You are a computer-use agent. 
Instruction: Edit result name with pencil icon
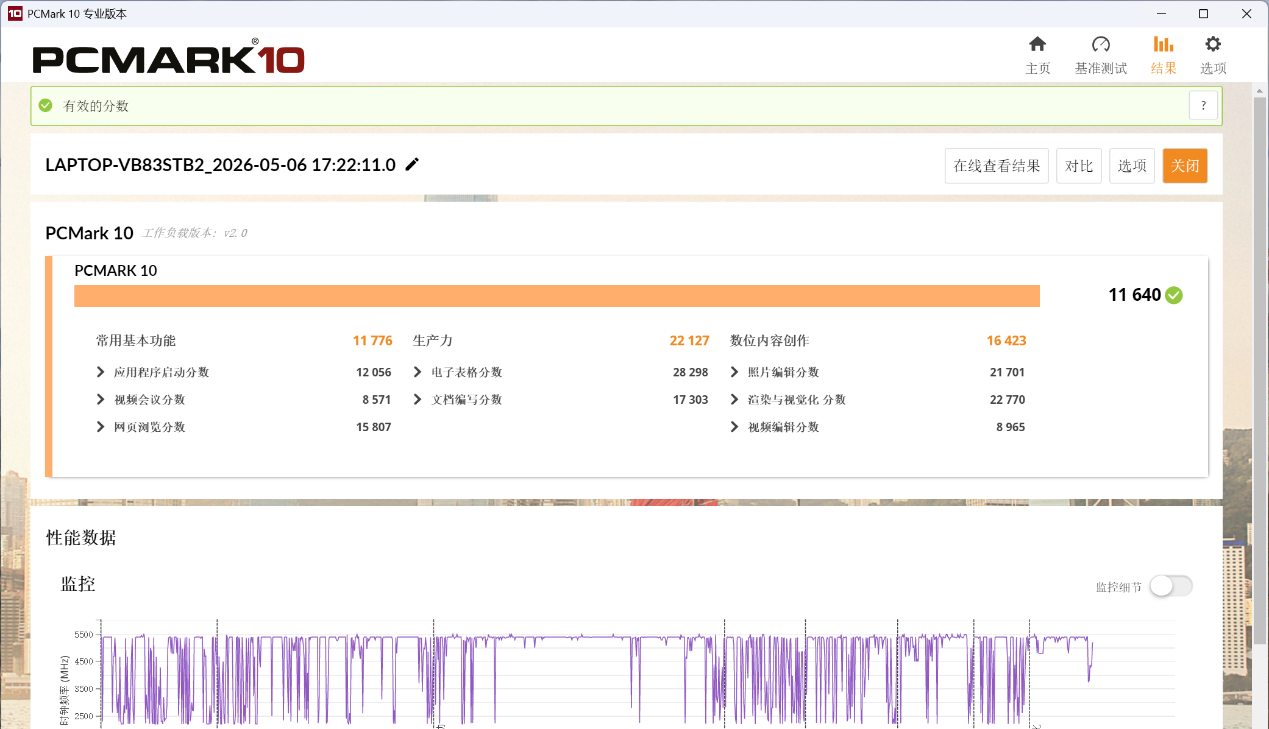pyautogui.click(x=412, y=164)
